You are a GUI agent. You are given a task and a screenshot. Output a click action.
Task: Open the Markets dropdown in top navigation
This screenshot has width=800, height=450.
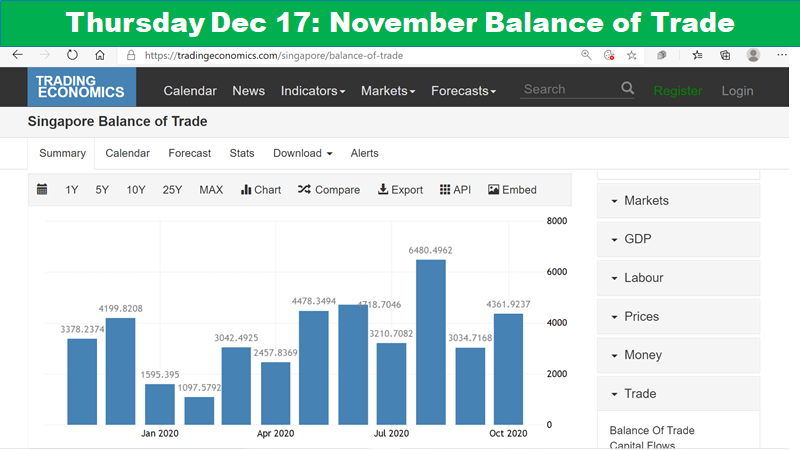pos(388,91)
